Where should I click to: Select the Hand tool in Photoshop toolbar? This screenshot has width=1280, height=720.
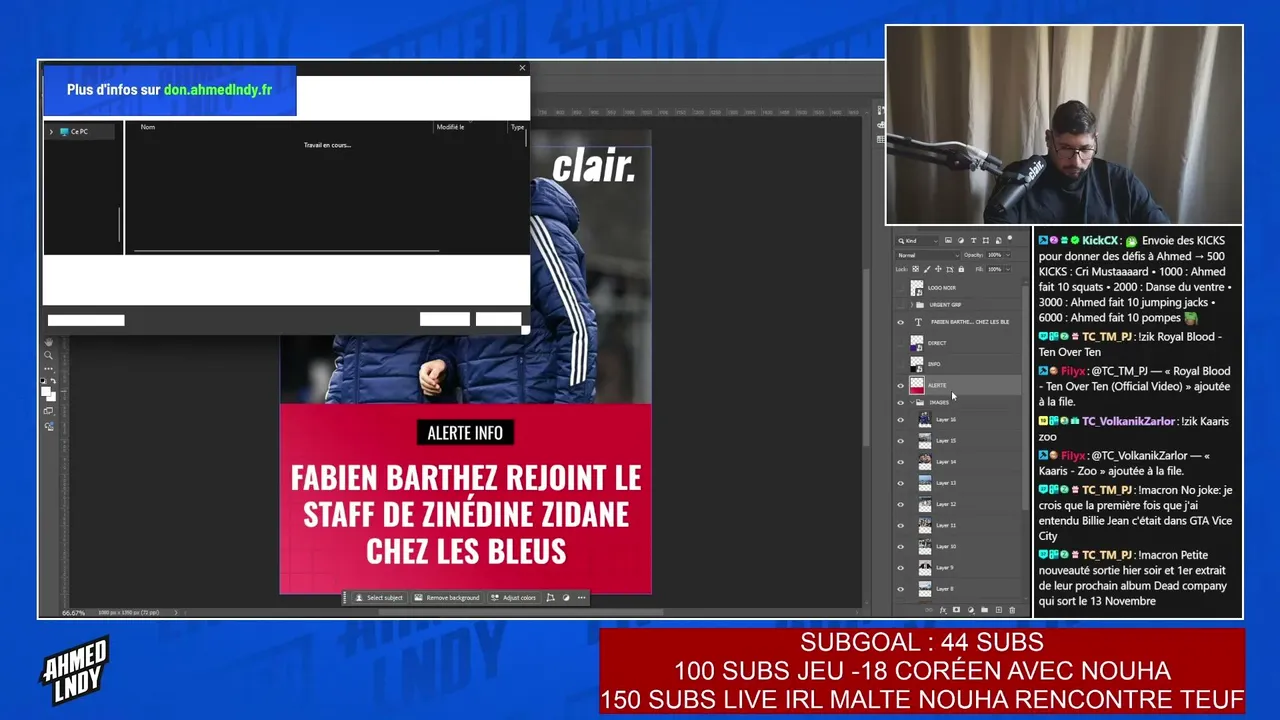48,342
